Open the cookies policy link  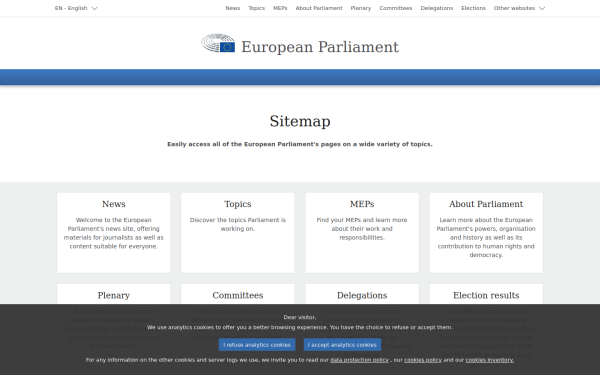[x=423, y=360]
